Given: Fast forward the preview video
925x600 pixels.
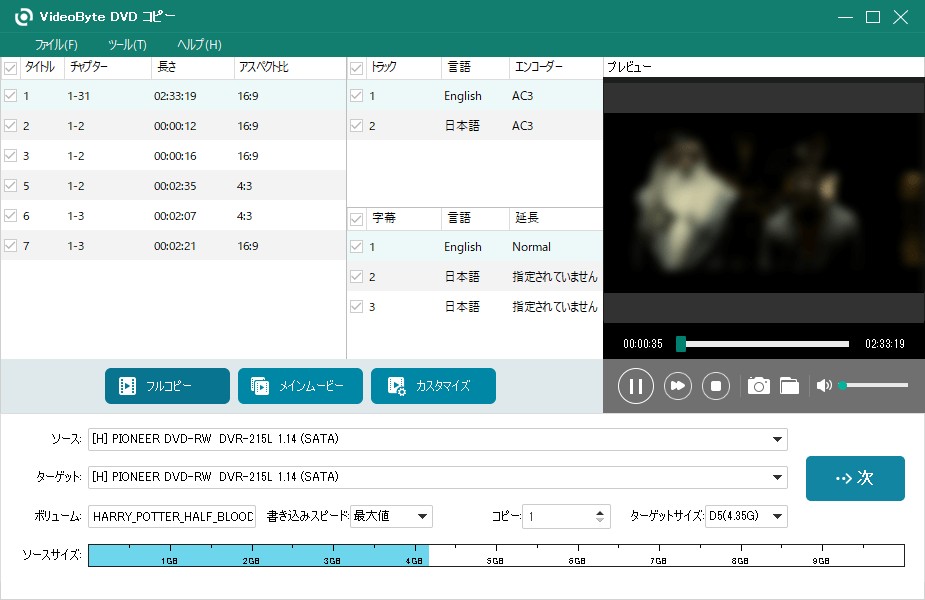Looking at the screenshot, I should (x=678, y=386).
